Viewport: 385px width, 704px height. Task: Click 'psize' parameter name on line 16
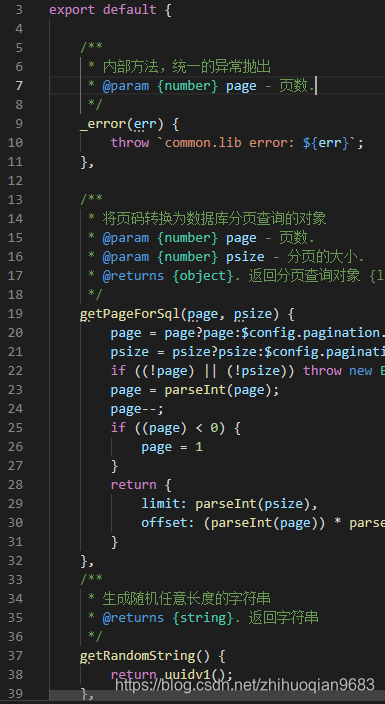coord(245,256)
